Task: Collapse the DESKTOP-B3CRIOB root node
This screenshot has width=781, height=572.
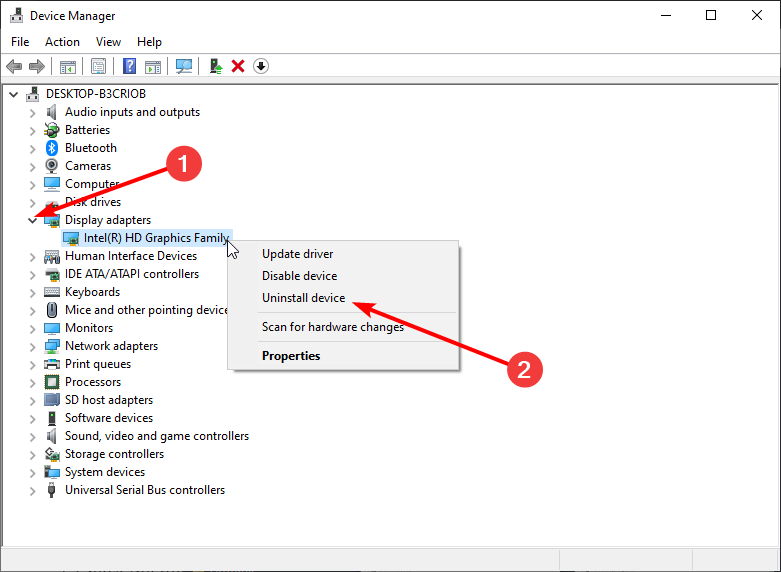Action: click(x=14, y=94)
